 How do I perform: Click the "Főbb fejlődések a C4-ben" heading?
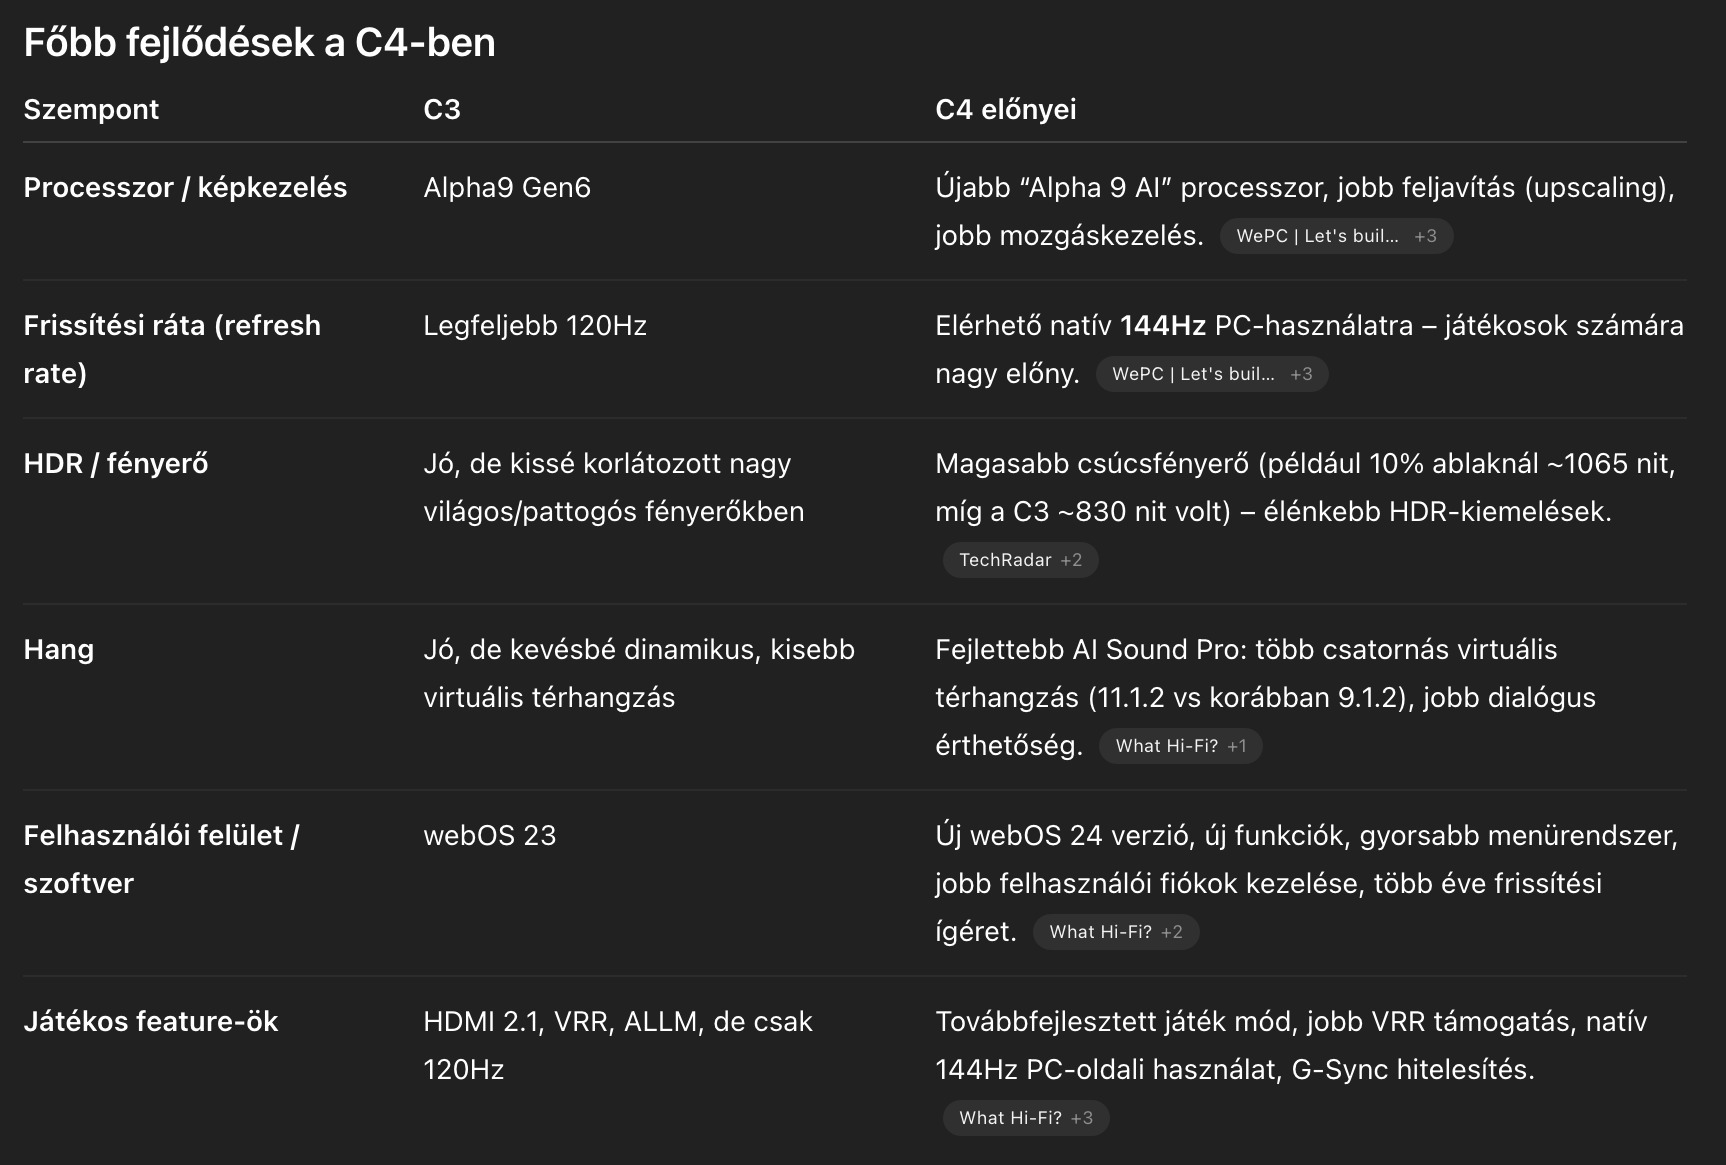click(x=259, y=42)
